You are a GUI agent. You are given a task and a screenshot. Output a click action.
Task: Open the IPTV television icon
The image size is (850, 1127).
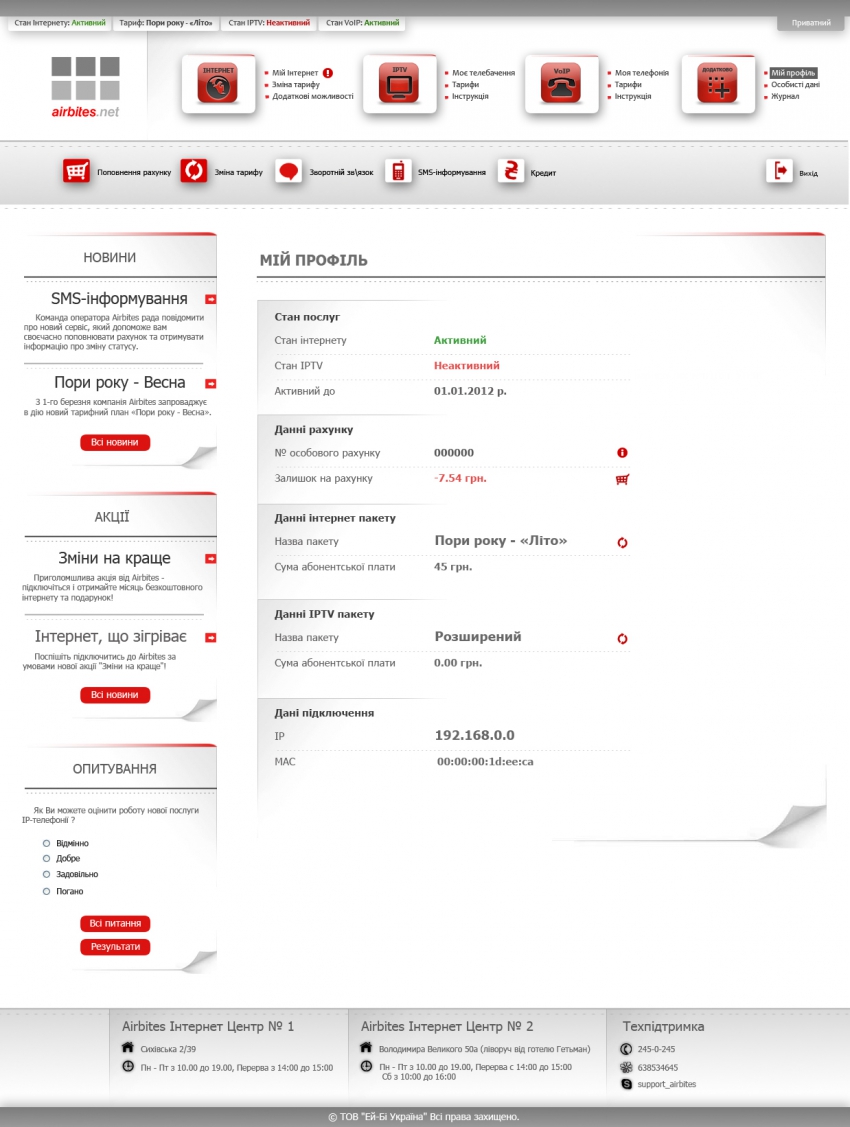coord(399,86)
